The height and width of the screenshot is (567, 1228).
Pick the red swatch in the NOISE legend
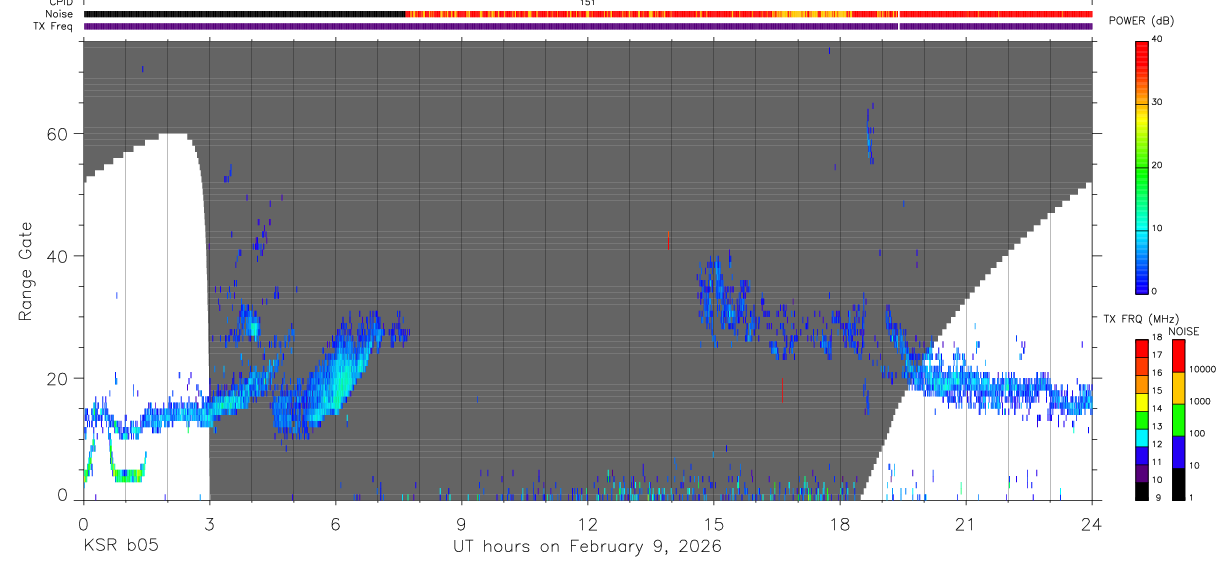point(1178,356)
